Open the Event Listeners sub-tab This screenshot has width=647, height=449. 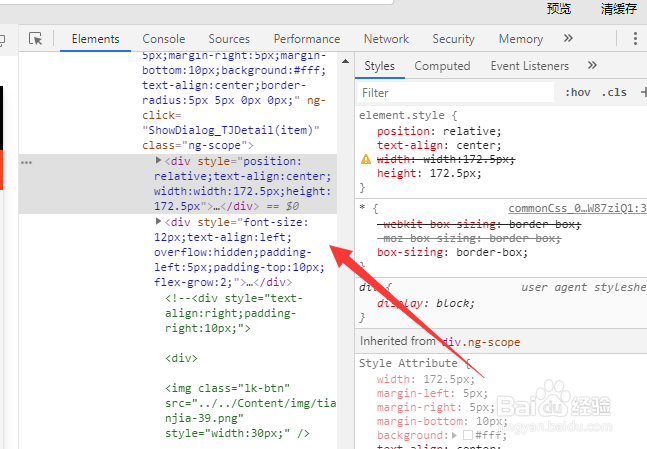530,66
